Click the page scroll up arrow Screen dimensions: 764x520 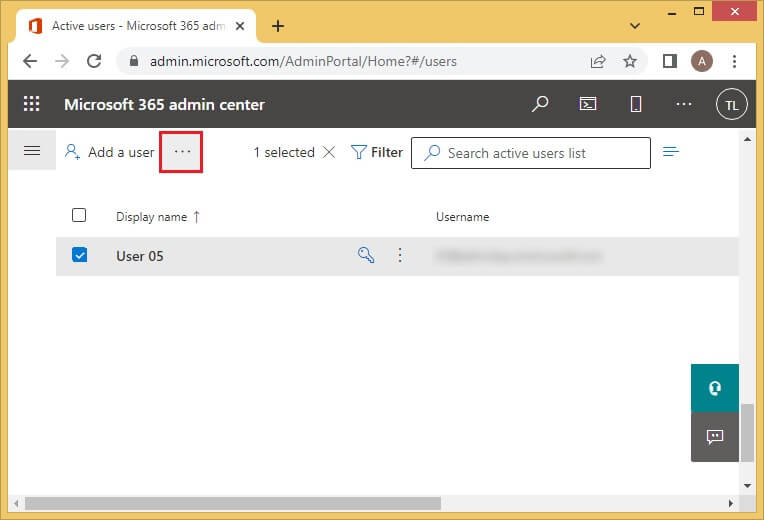click(747, 139)
